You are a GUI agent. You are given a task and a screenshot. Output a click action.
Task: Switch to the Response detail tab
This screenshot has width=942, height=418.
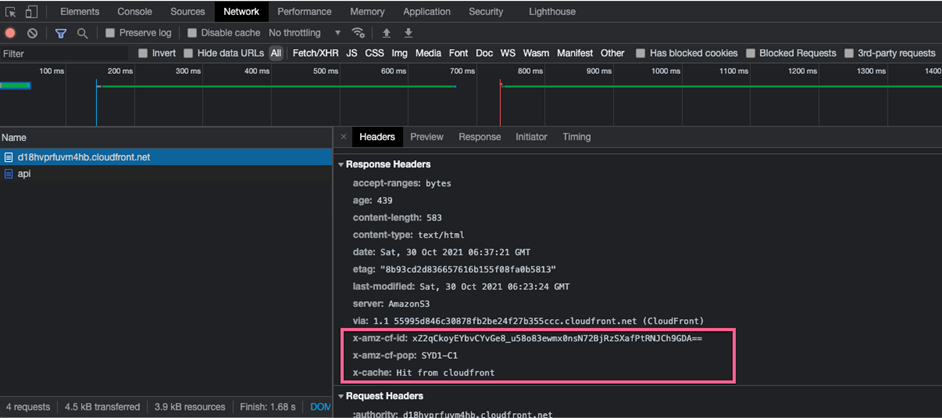pos(480,137)
